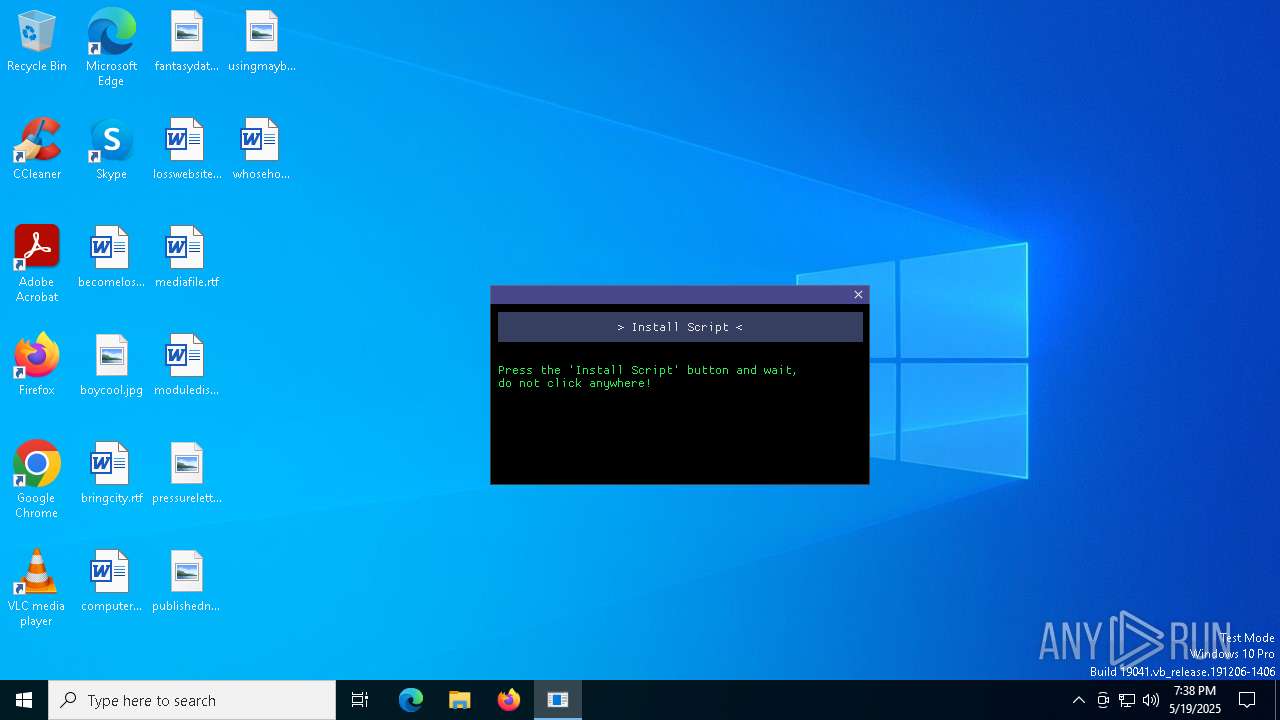Open the Recycle Bin icon
1280x720 pixels.
click(37, 42)
